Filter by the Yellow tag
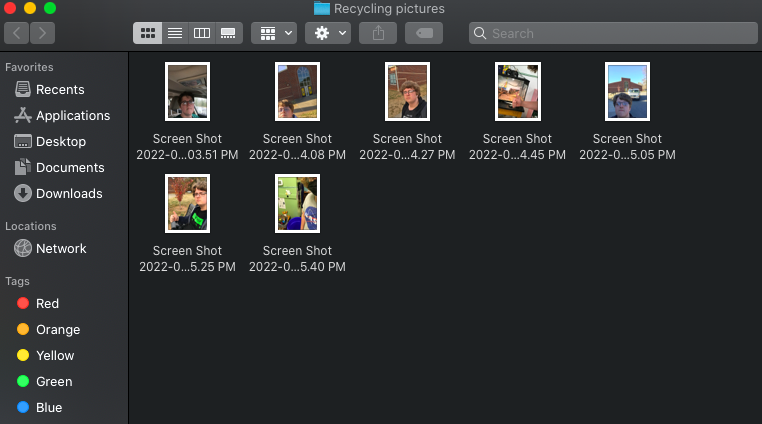The width and height of the screenshot is (762, 424). (46, 355)
